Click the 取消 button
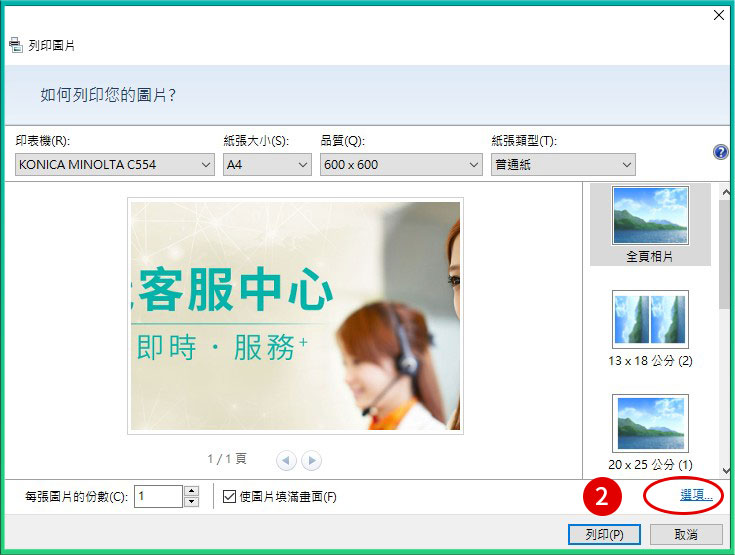Screen dimensions: 735x555 point(686,534)
